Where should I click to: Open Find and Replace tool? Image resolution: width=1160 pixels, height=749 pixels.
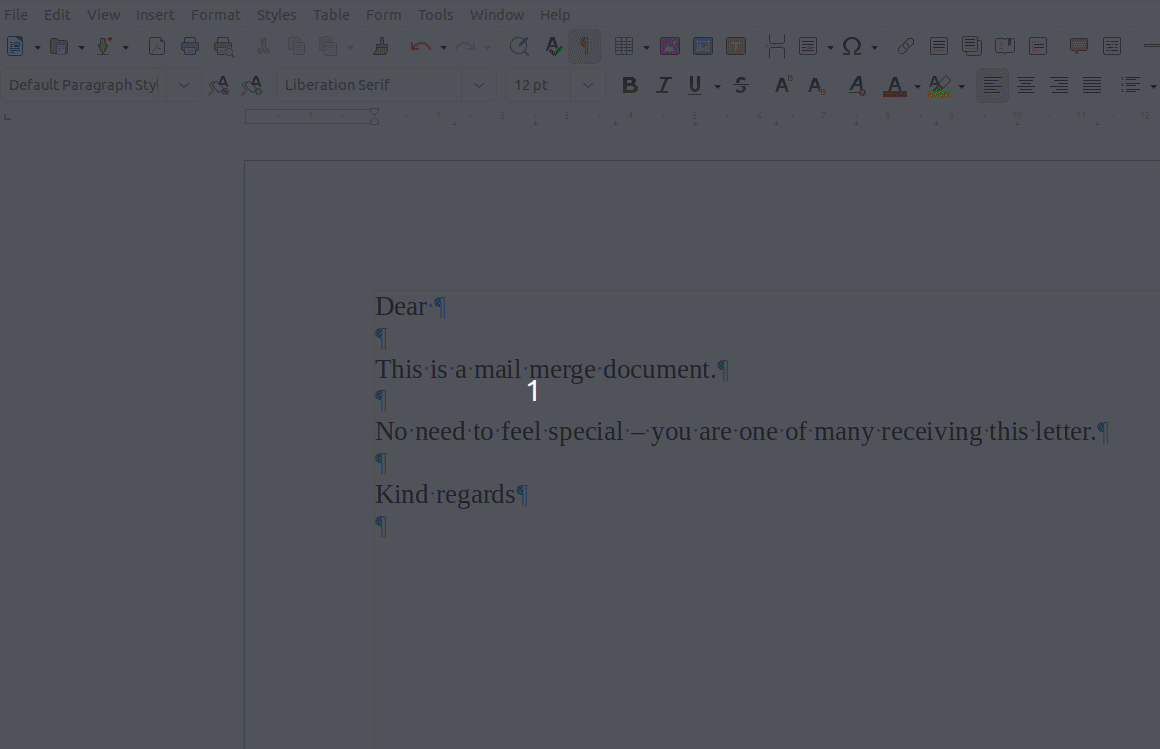[518, 46]
